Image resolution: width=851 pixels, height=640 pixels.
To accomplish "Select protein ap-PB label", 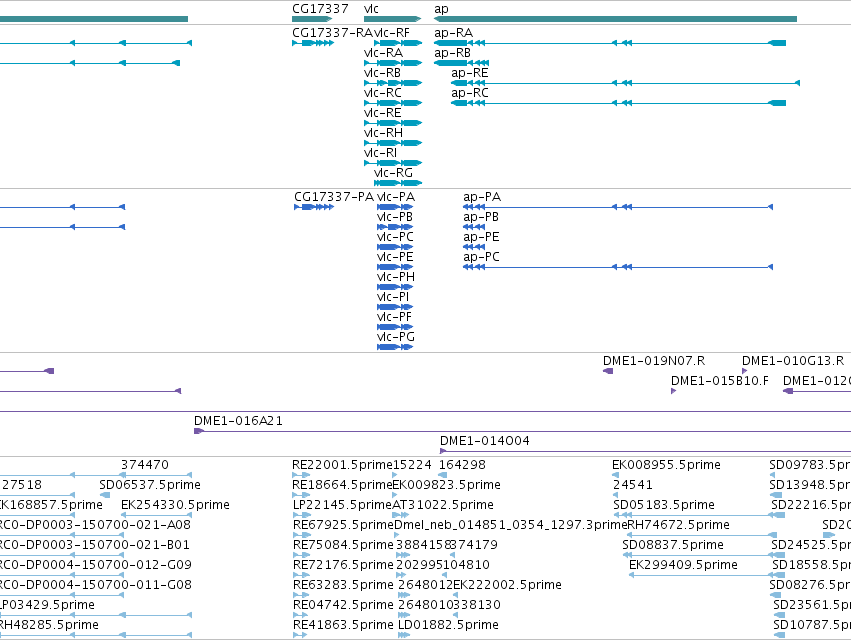I will [x=481, y=217].
